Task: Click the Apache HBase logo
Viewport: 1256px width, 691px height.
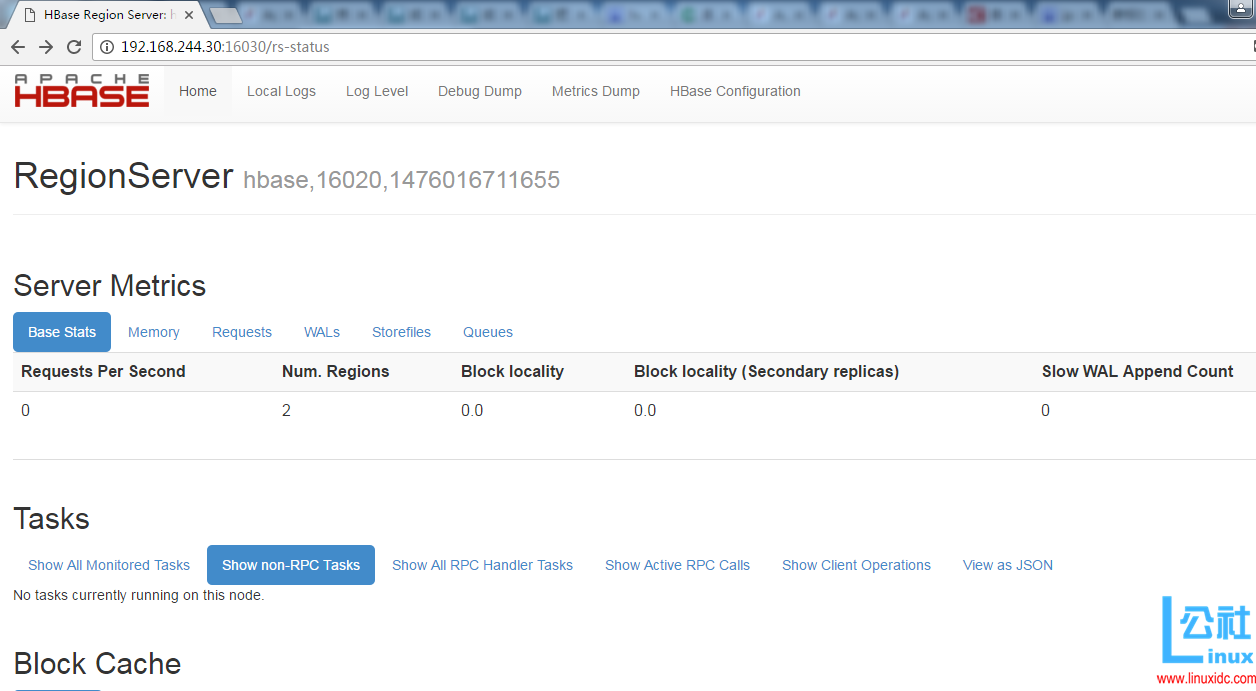Action: (80, 91)
